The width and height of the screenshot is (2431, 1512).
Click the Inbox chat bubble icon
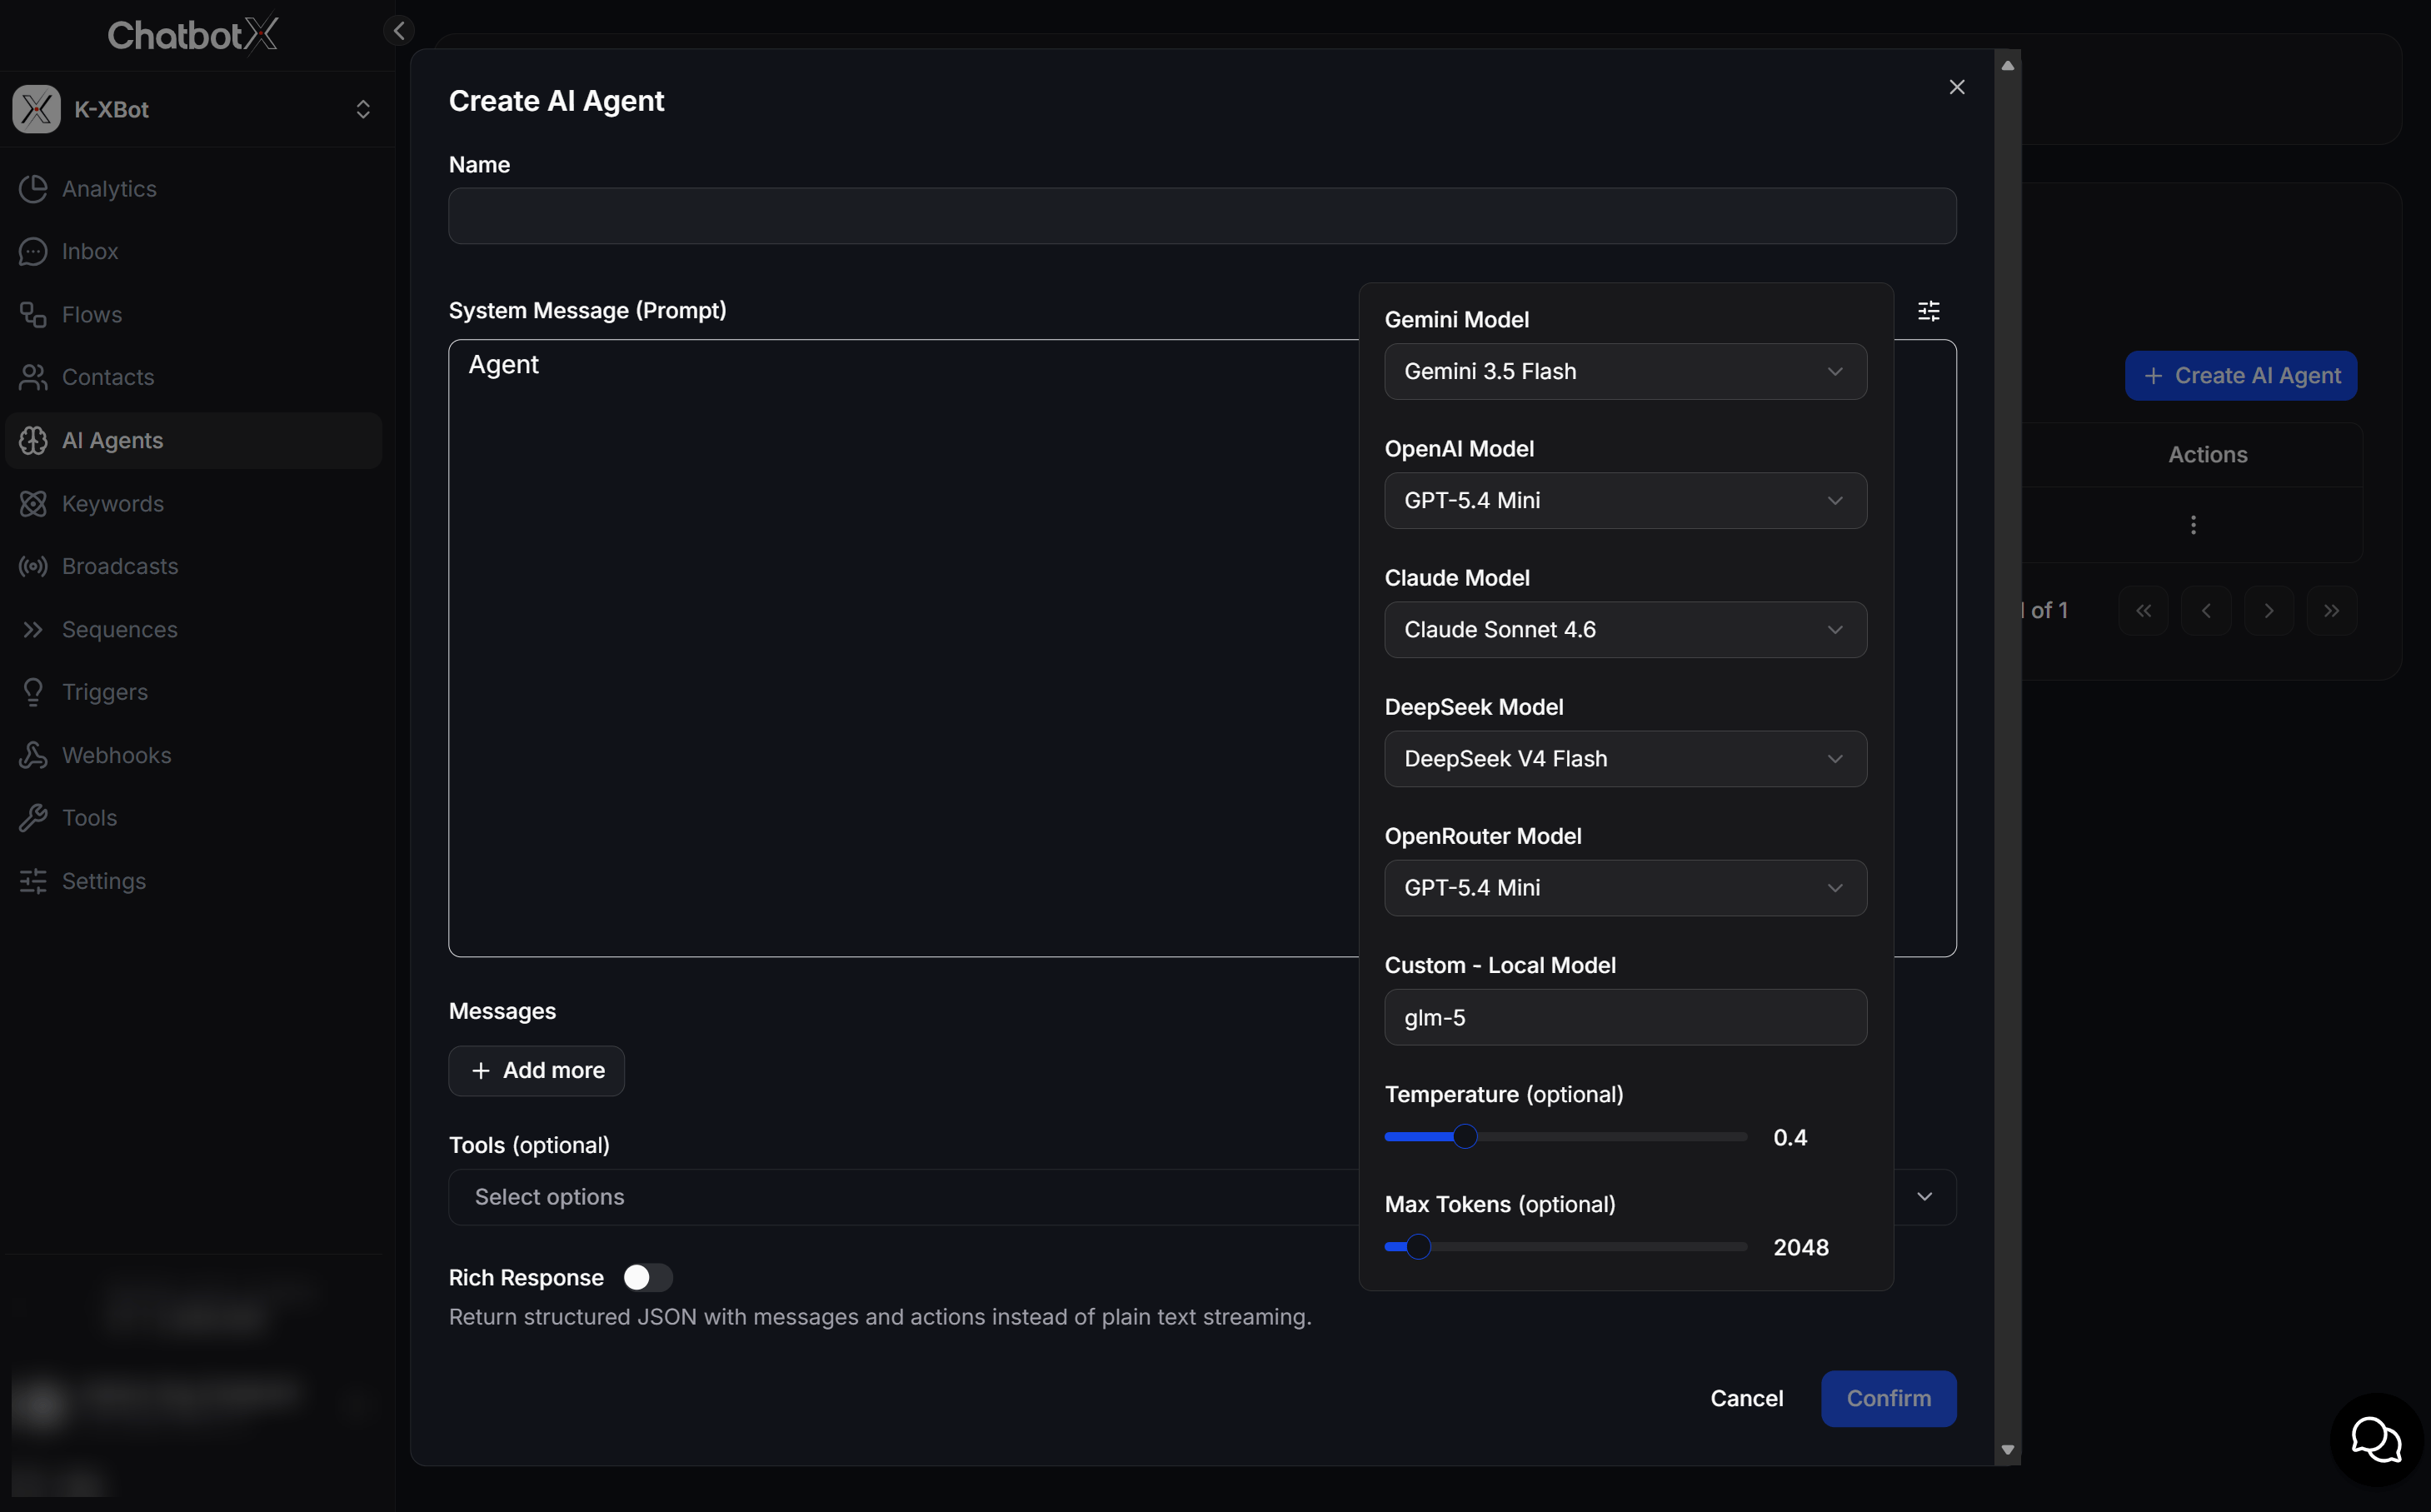(x=33, y=252)
